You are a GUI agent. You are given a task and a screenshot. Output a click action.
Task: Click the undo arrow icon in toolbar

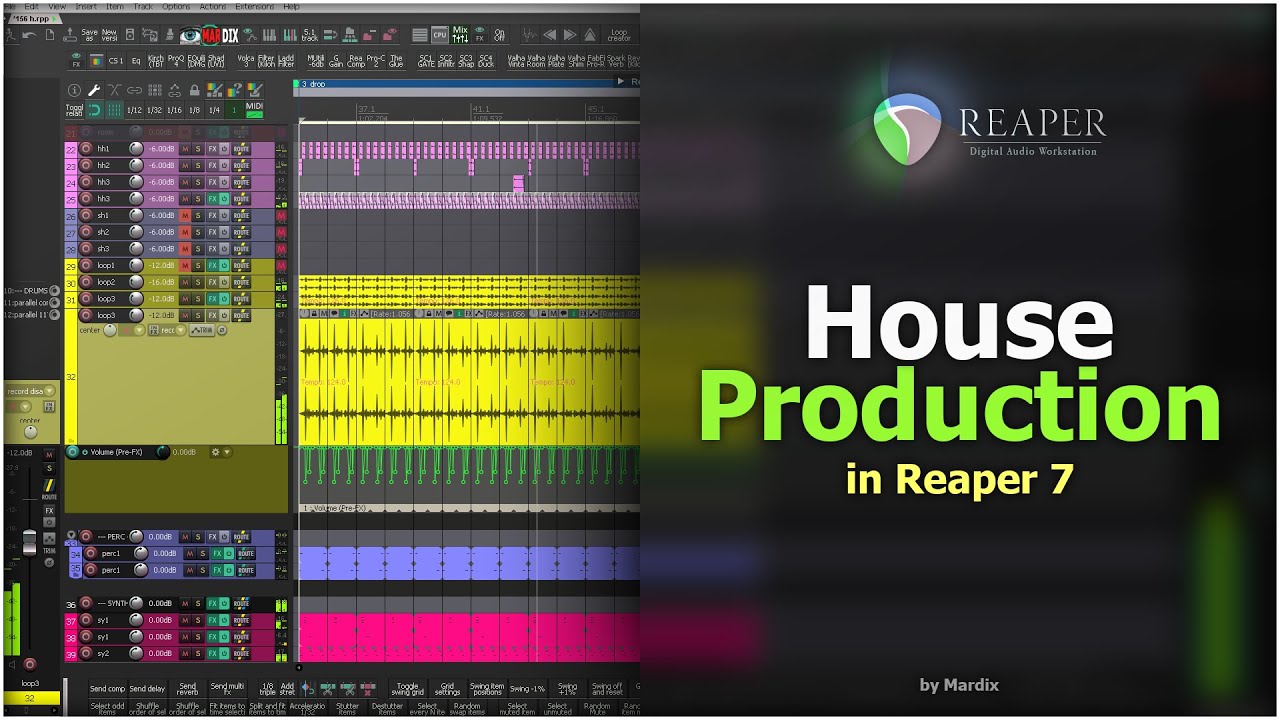coord(30,35)
